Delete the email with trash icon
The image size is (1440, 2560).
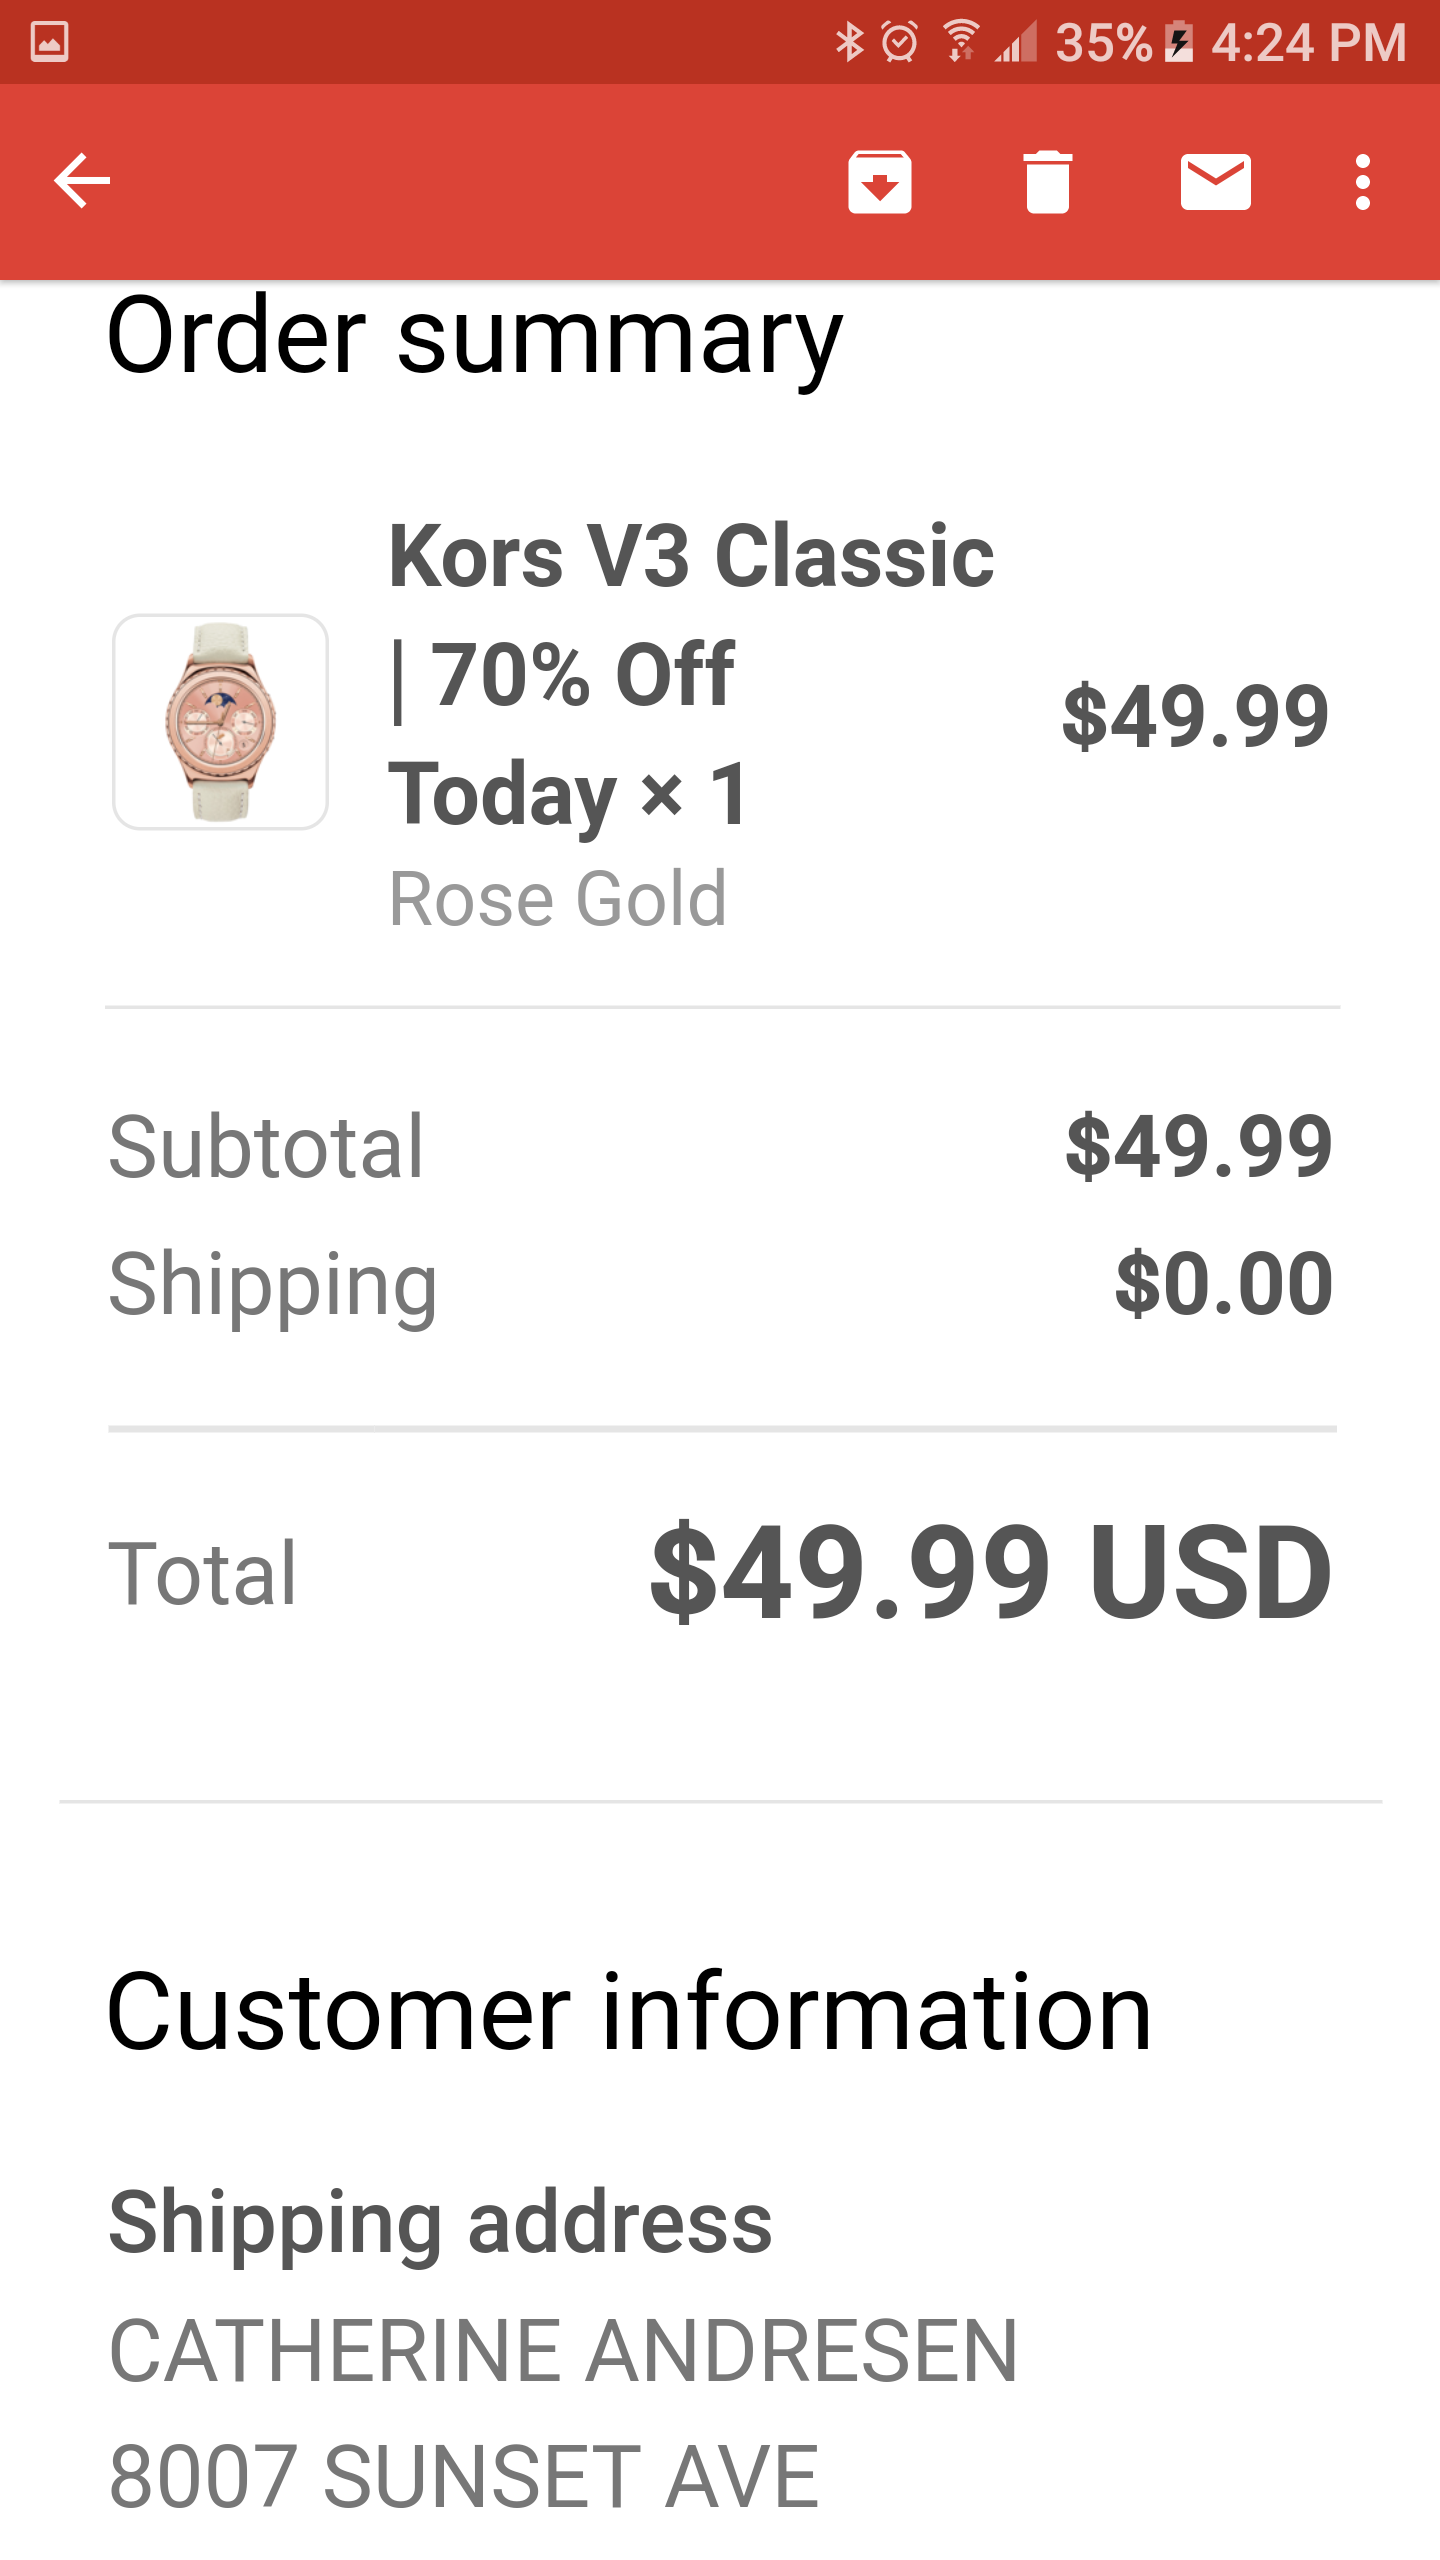tap(1047, 181)
